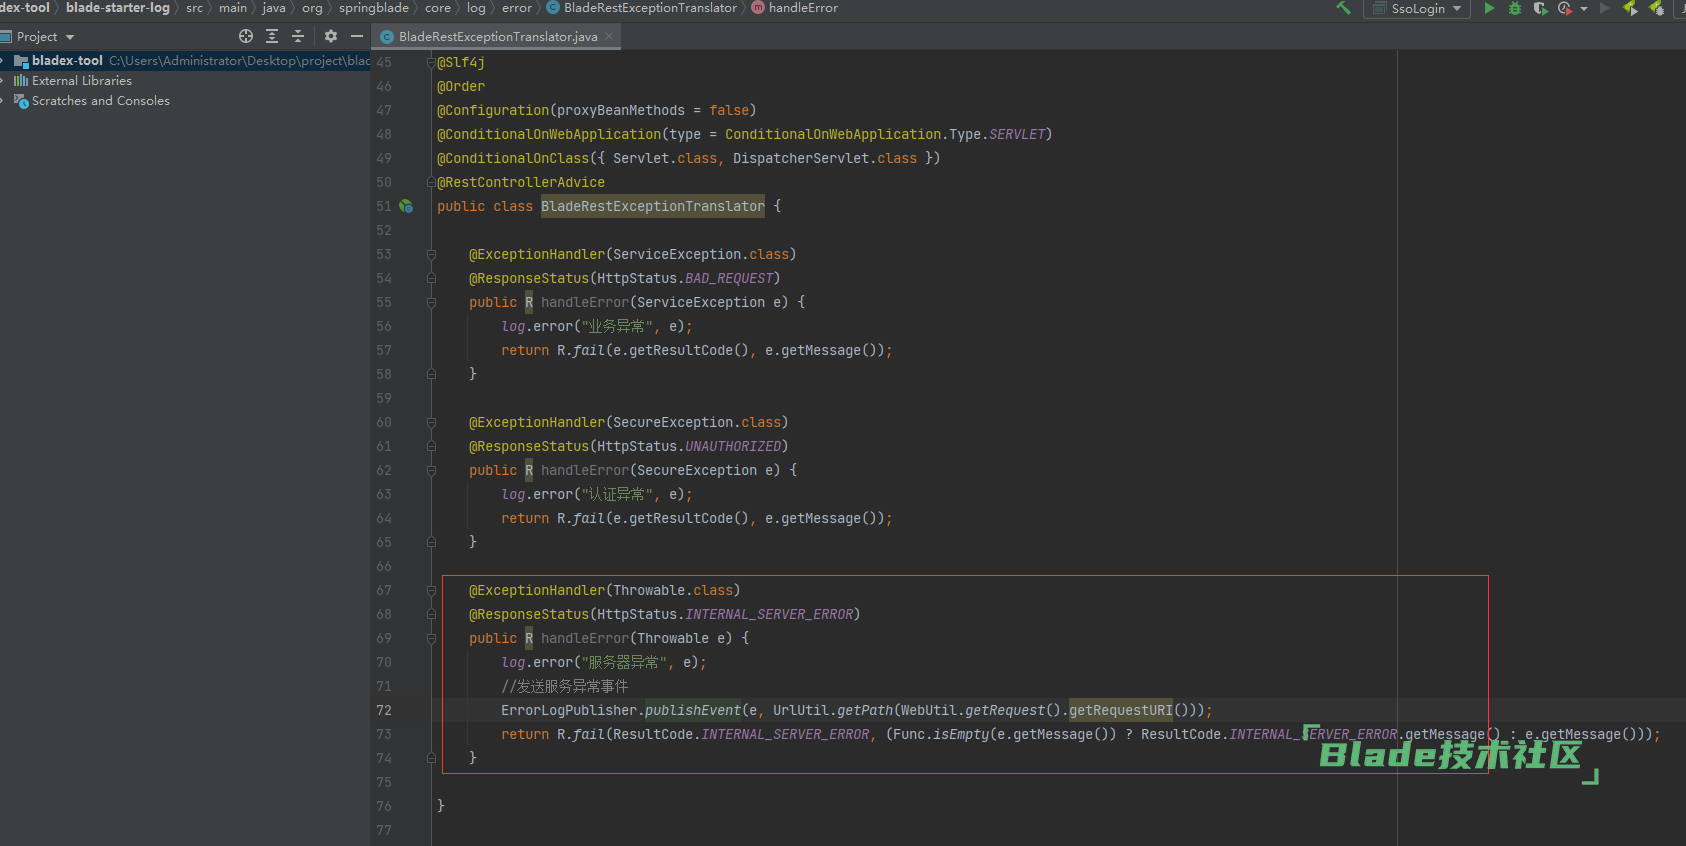Open the SsoLogin run configuration dropdown
The image size is (1686, 846).
1417,9
